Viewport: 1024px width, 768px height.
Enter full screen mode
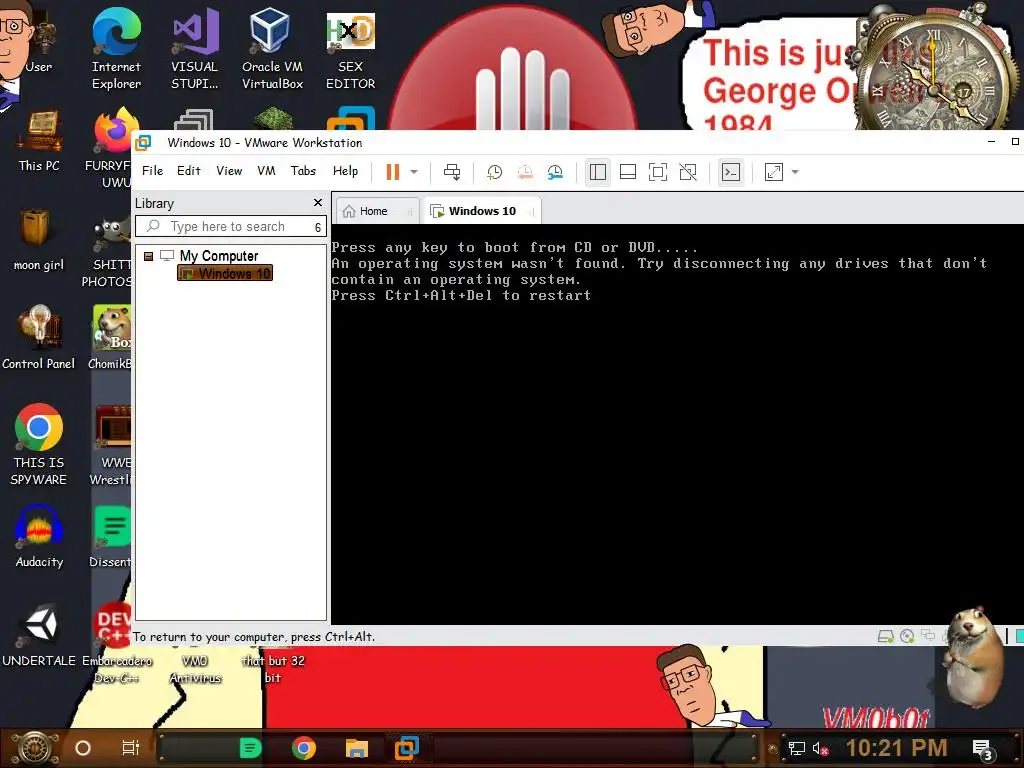tap(658, 172)
